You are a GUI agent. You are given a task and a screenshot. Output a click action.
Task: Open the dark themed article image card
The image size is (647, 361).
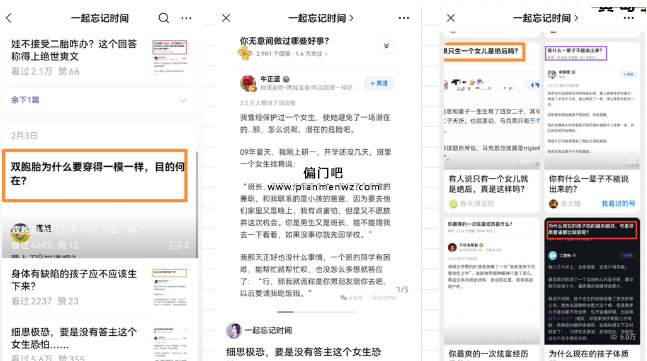coord(592,281)
